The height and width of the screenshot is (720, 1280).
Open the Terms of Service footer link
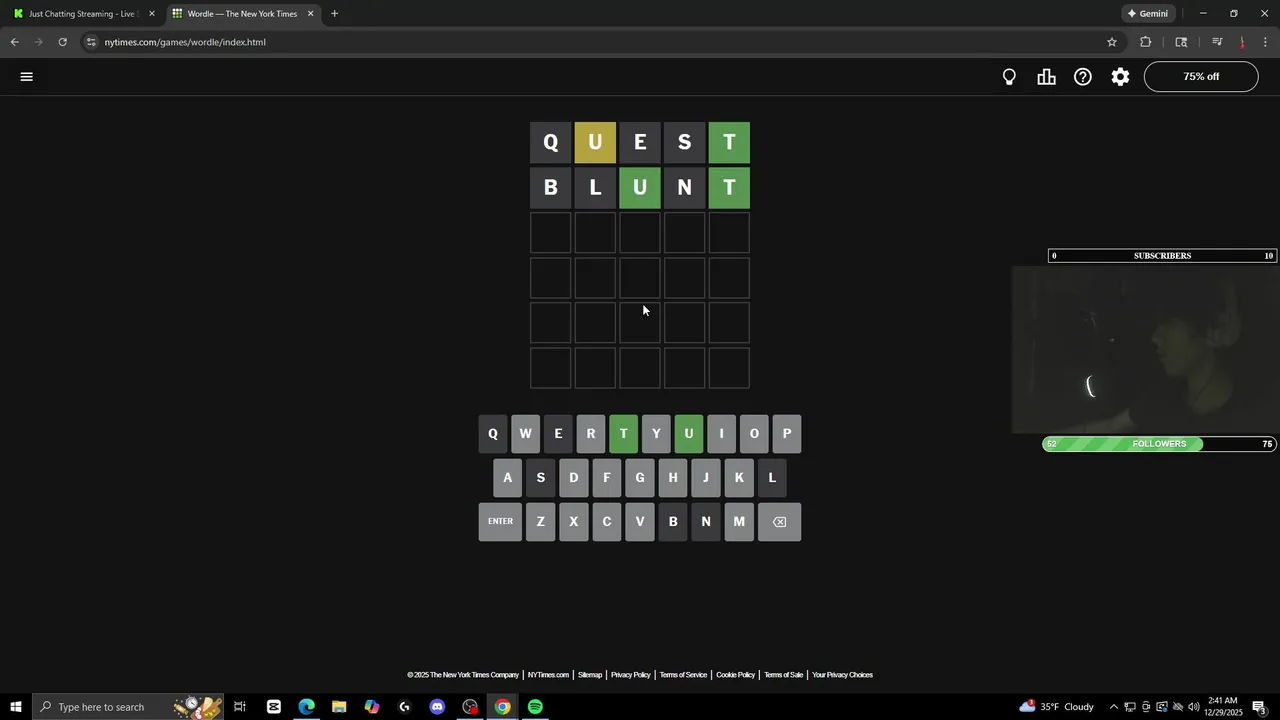pyautogui.click(x=683, y=675)
